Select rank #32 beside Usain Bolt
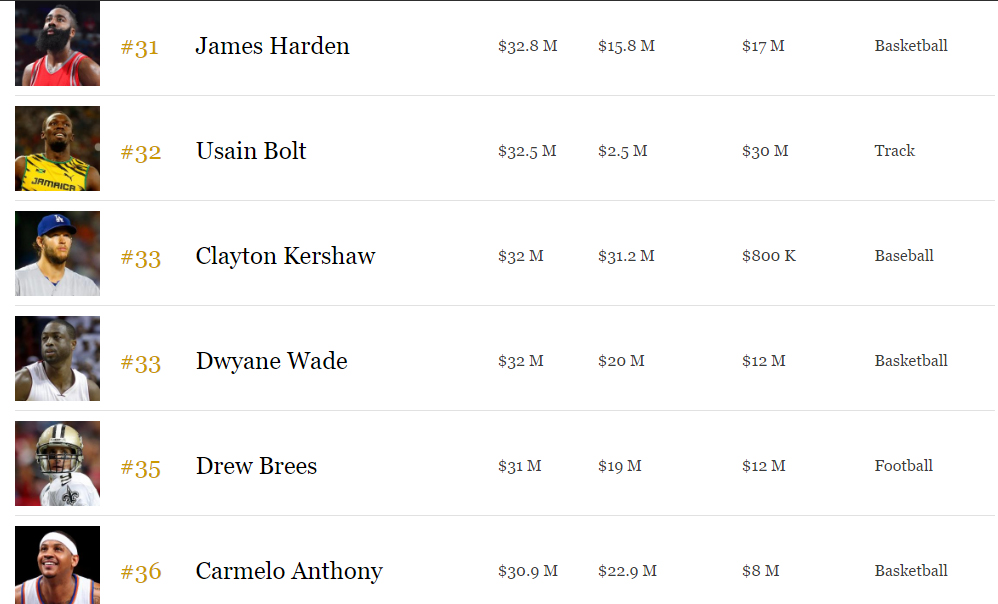This screenshot has width=998, height=604. 141,153
